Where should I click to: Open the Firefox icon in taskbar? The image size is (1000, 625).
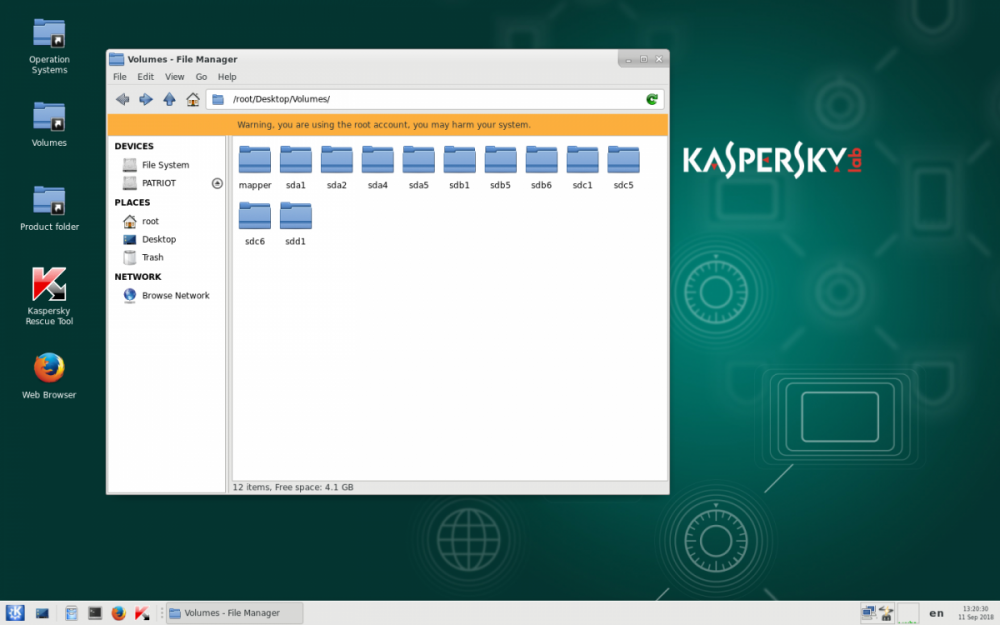tap(119, 613)
